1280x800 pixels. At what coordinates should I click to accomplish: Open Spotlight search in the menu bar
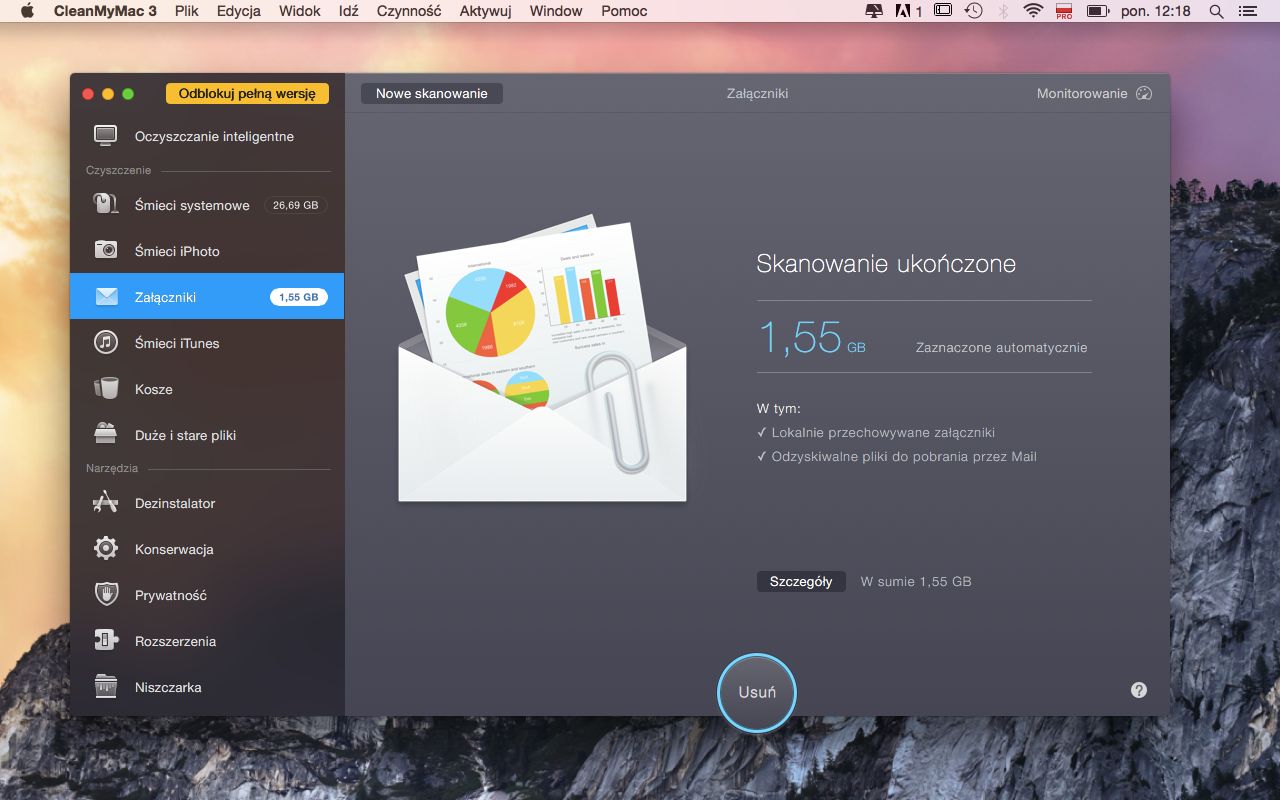click(x=1216, y=11)
